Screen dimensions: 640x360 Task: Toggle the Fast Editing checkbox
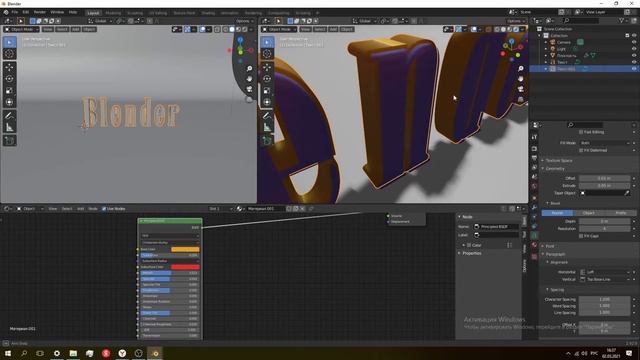(x=581, y=132)
